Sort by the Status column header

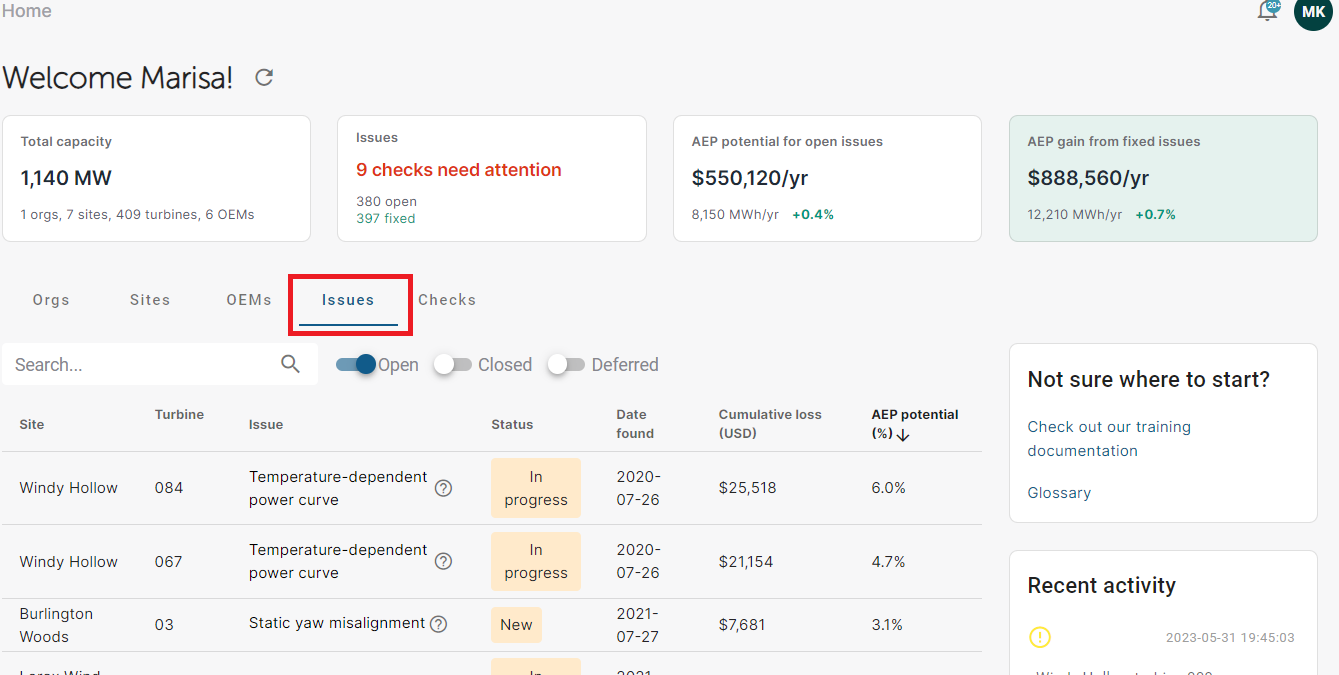(512, 424)
